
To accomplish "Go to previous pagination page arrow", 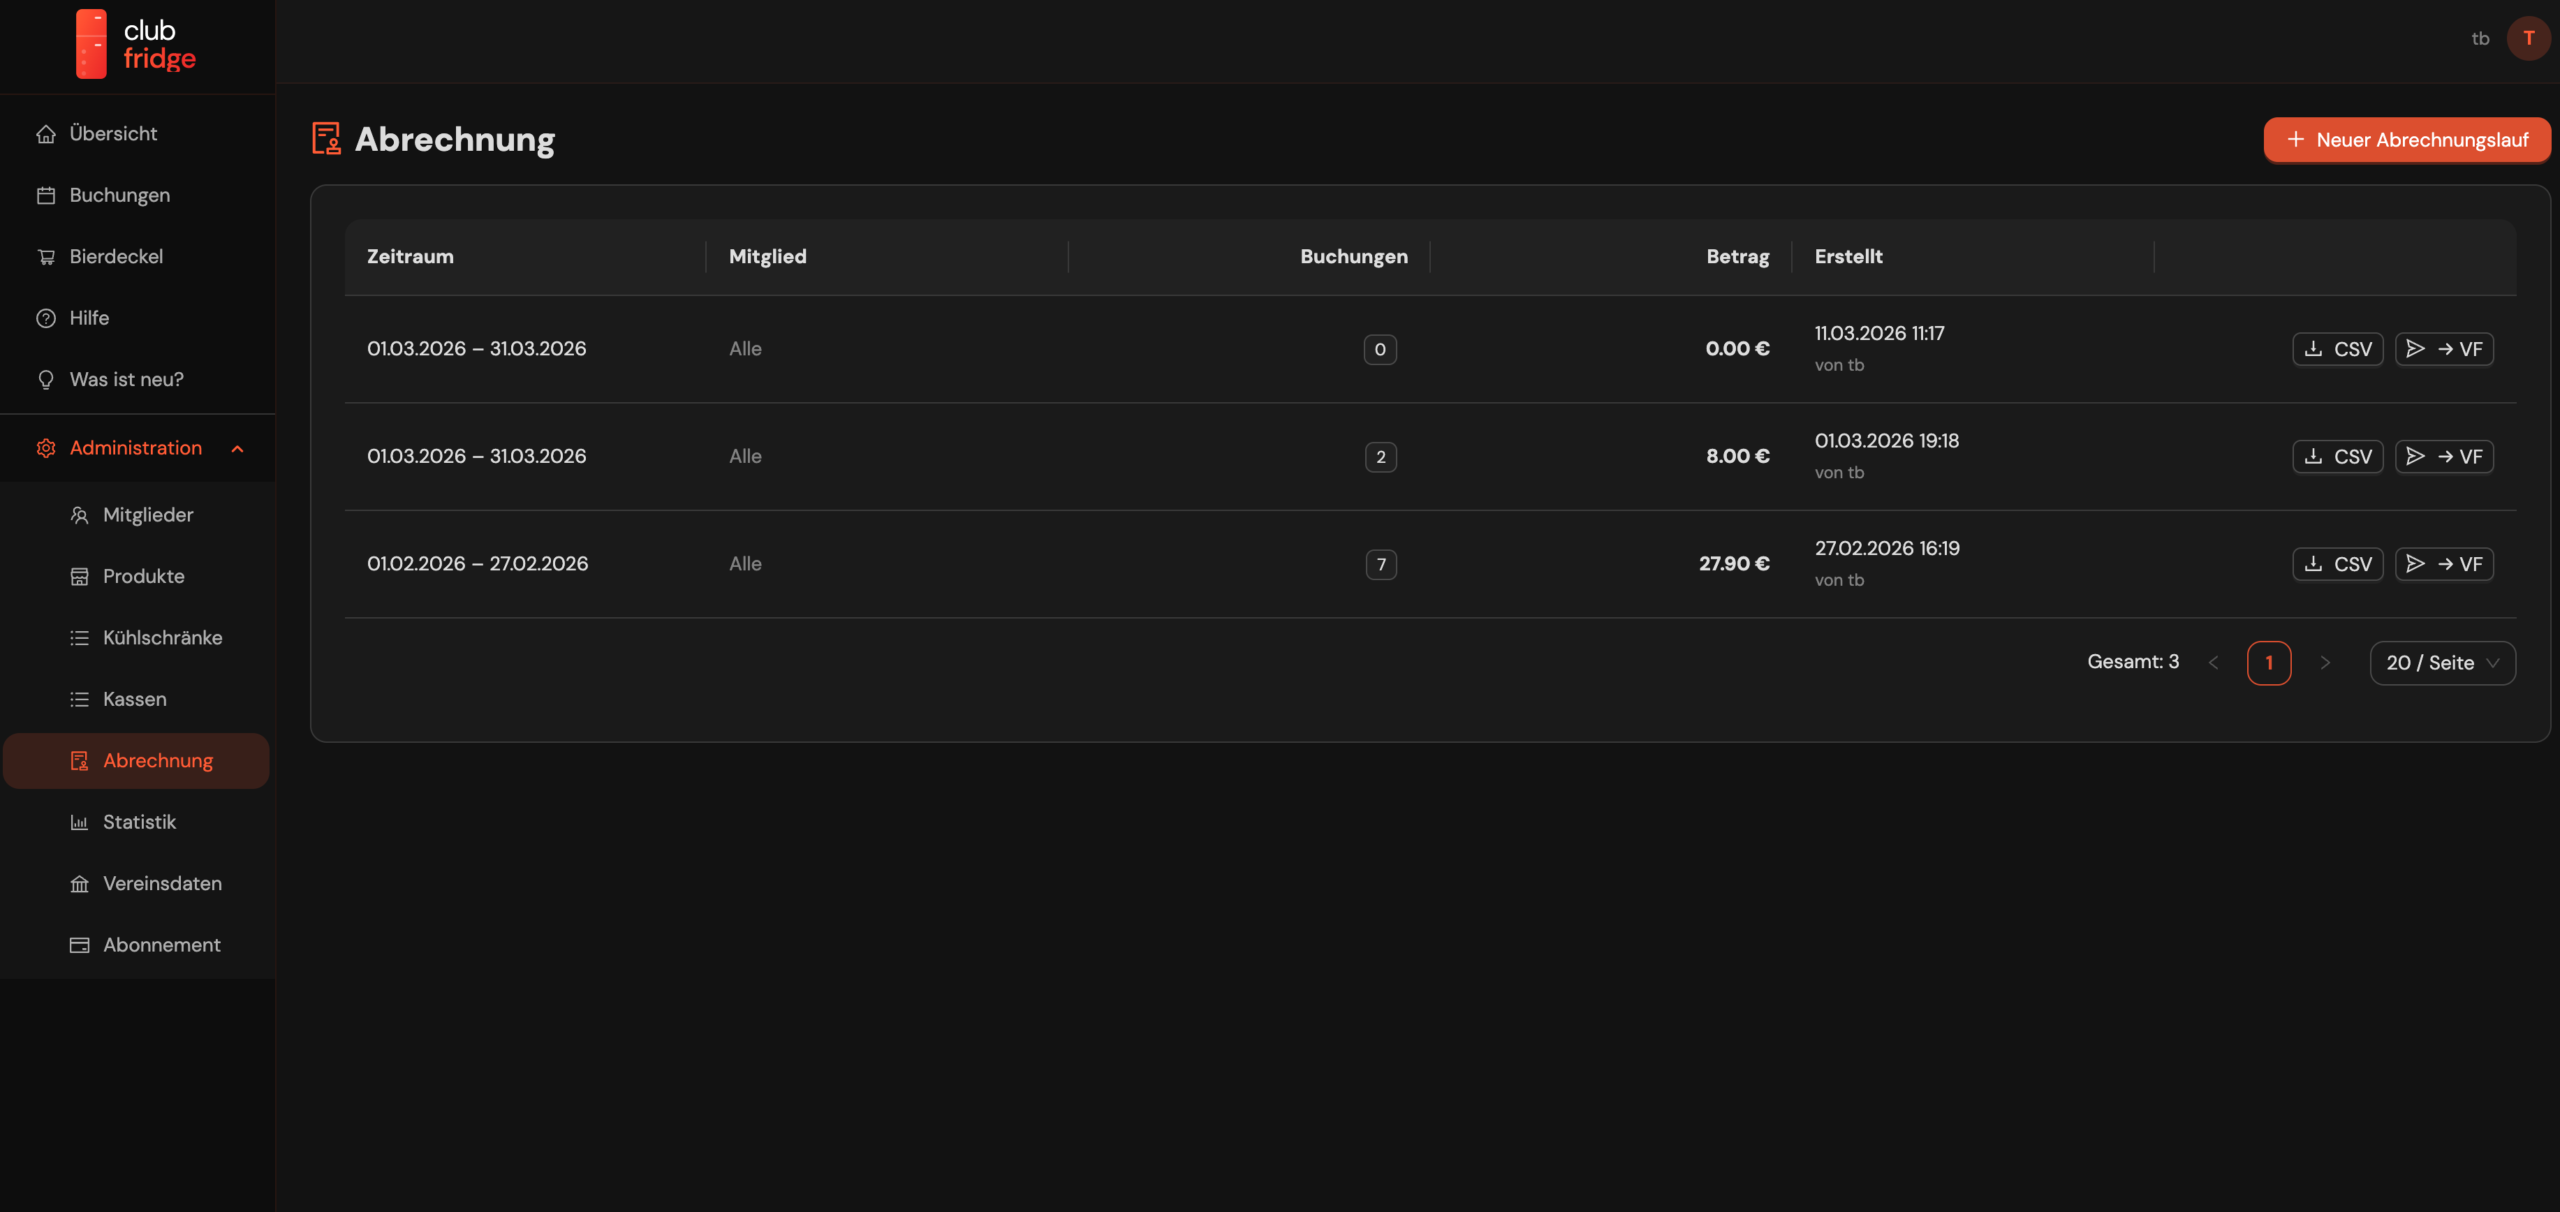I will click(x=2213, y=663).
